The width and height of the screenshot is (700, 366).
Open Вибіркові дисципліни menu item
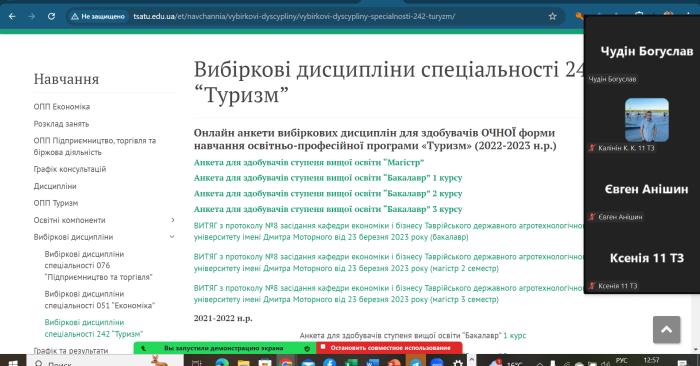point(73,237)
